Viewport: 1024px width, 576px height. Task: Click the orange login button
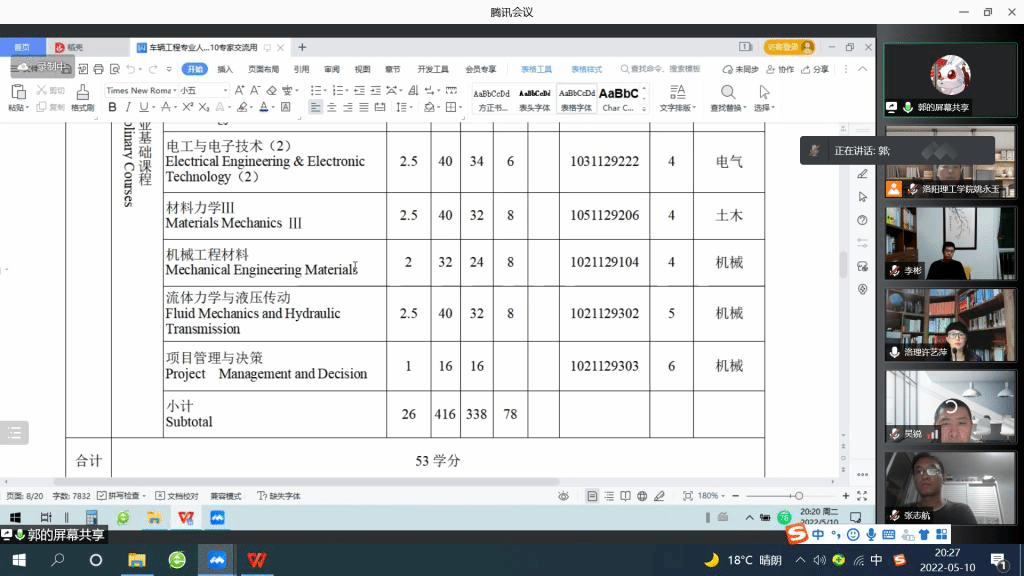tap(789, 47)
